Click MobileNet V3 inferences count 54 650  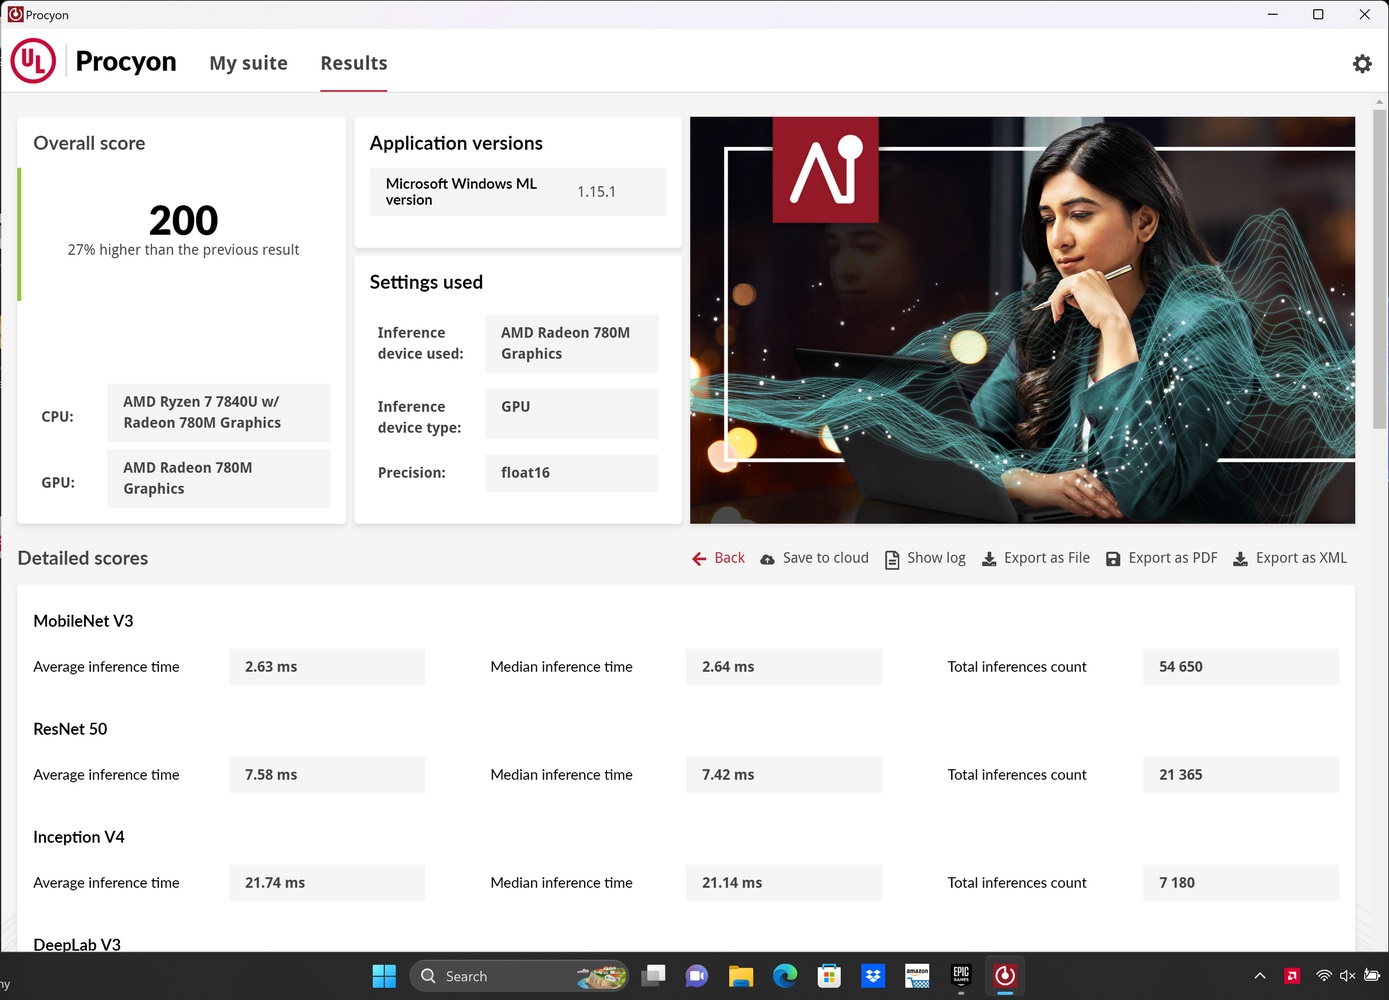[1241, 667]
